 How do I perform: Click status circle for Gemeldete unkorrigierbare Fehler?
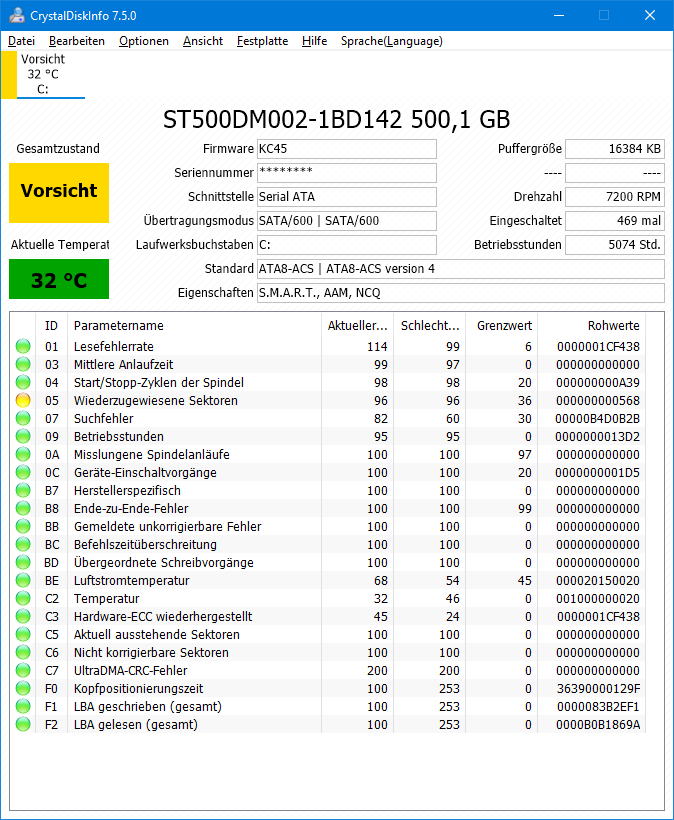(x=23, y=526)
